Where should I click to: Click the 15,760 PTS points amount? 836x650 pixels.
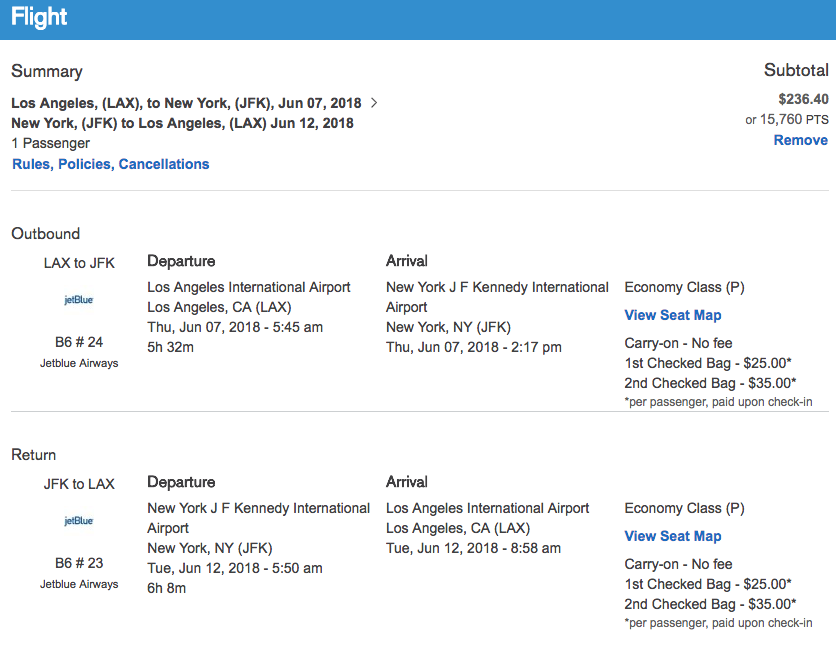coord(795,119)
